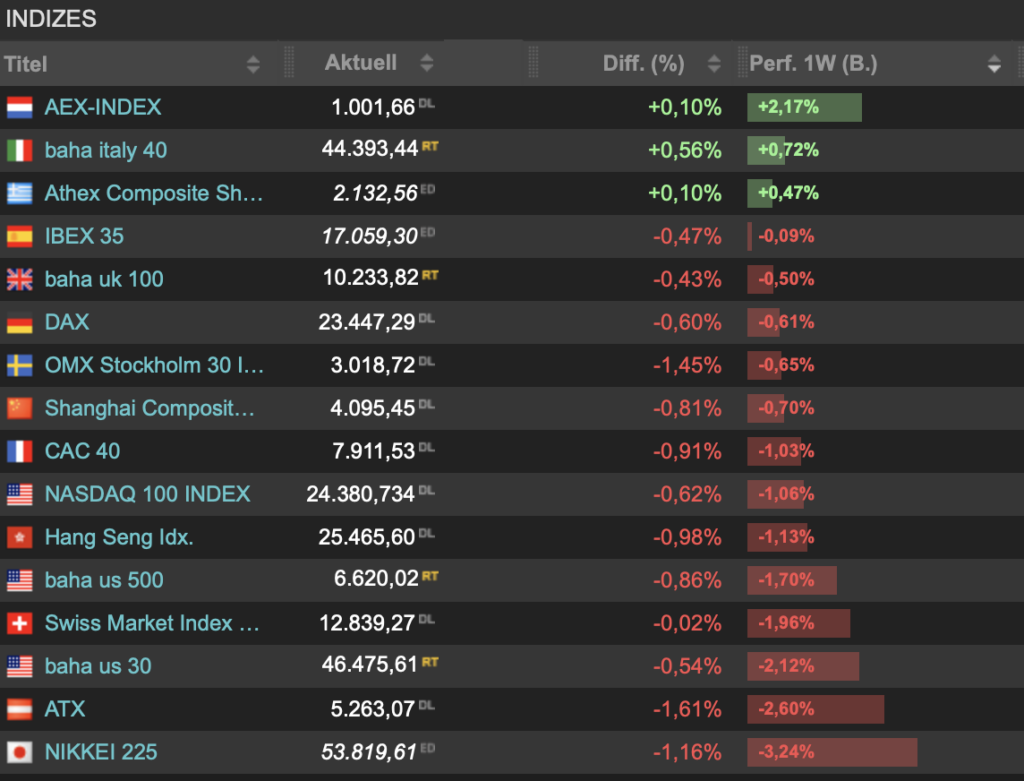Sort the table by Titel column arrows
Screen dimensions: 1024x781
pyautogui.click(x=253, y=64)
